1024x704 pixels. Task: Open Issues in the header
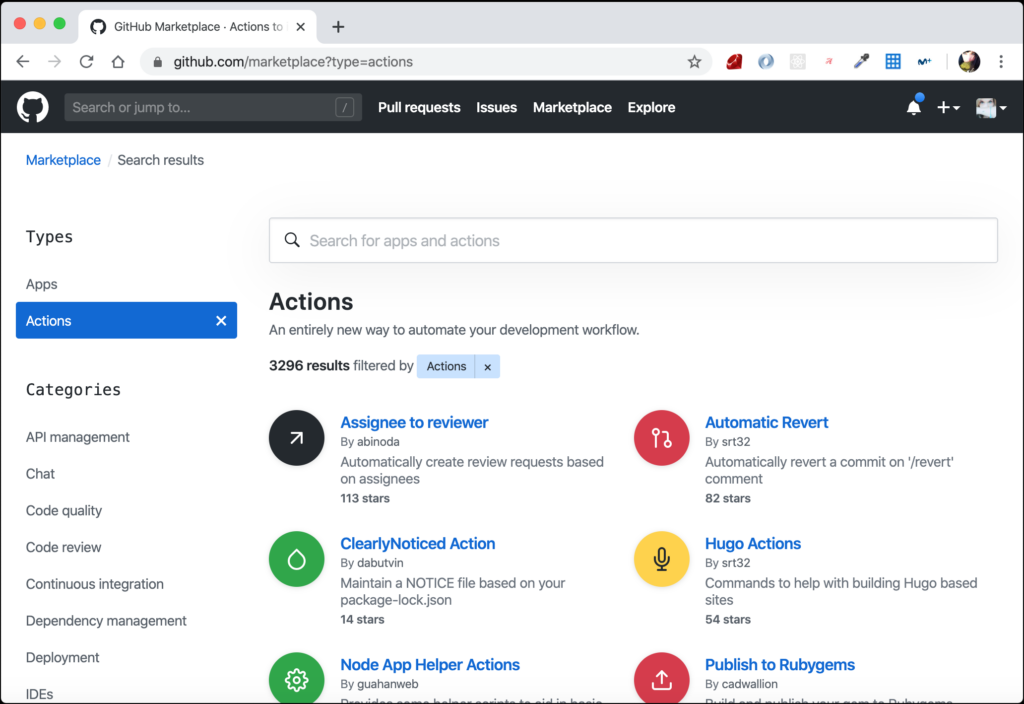[x=496, y=107]
